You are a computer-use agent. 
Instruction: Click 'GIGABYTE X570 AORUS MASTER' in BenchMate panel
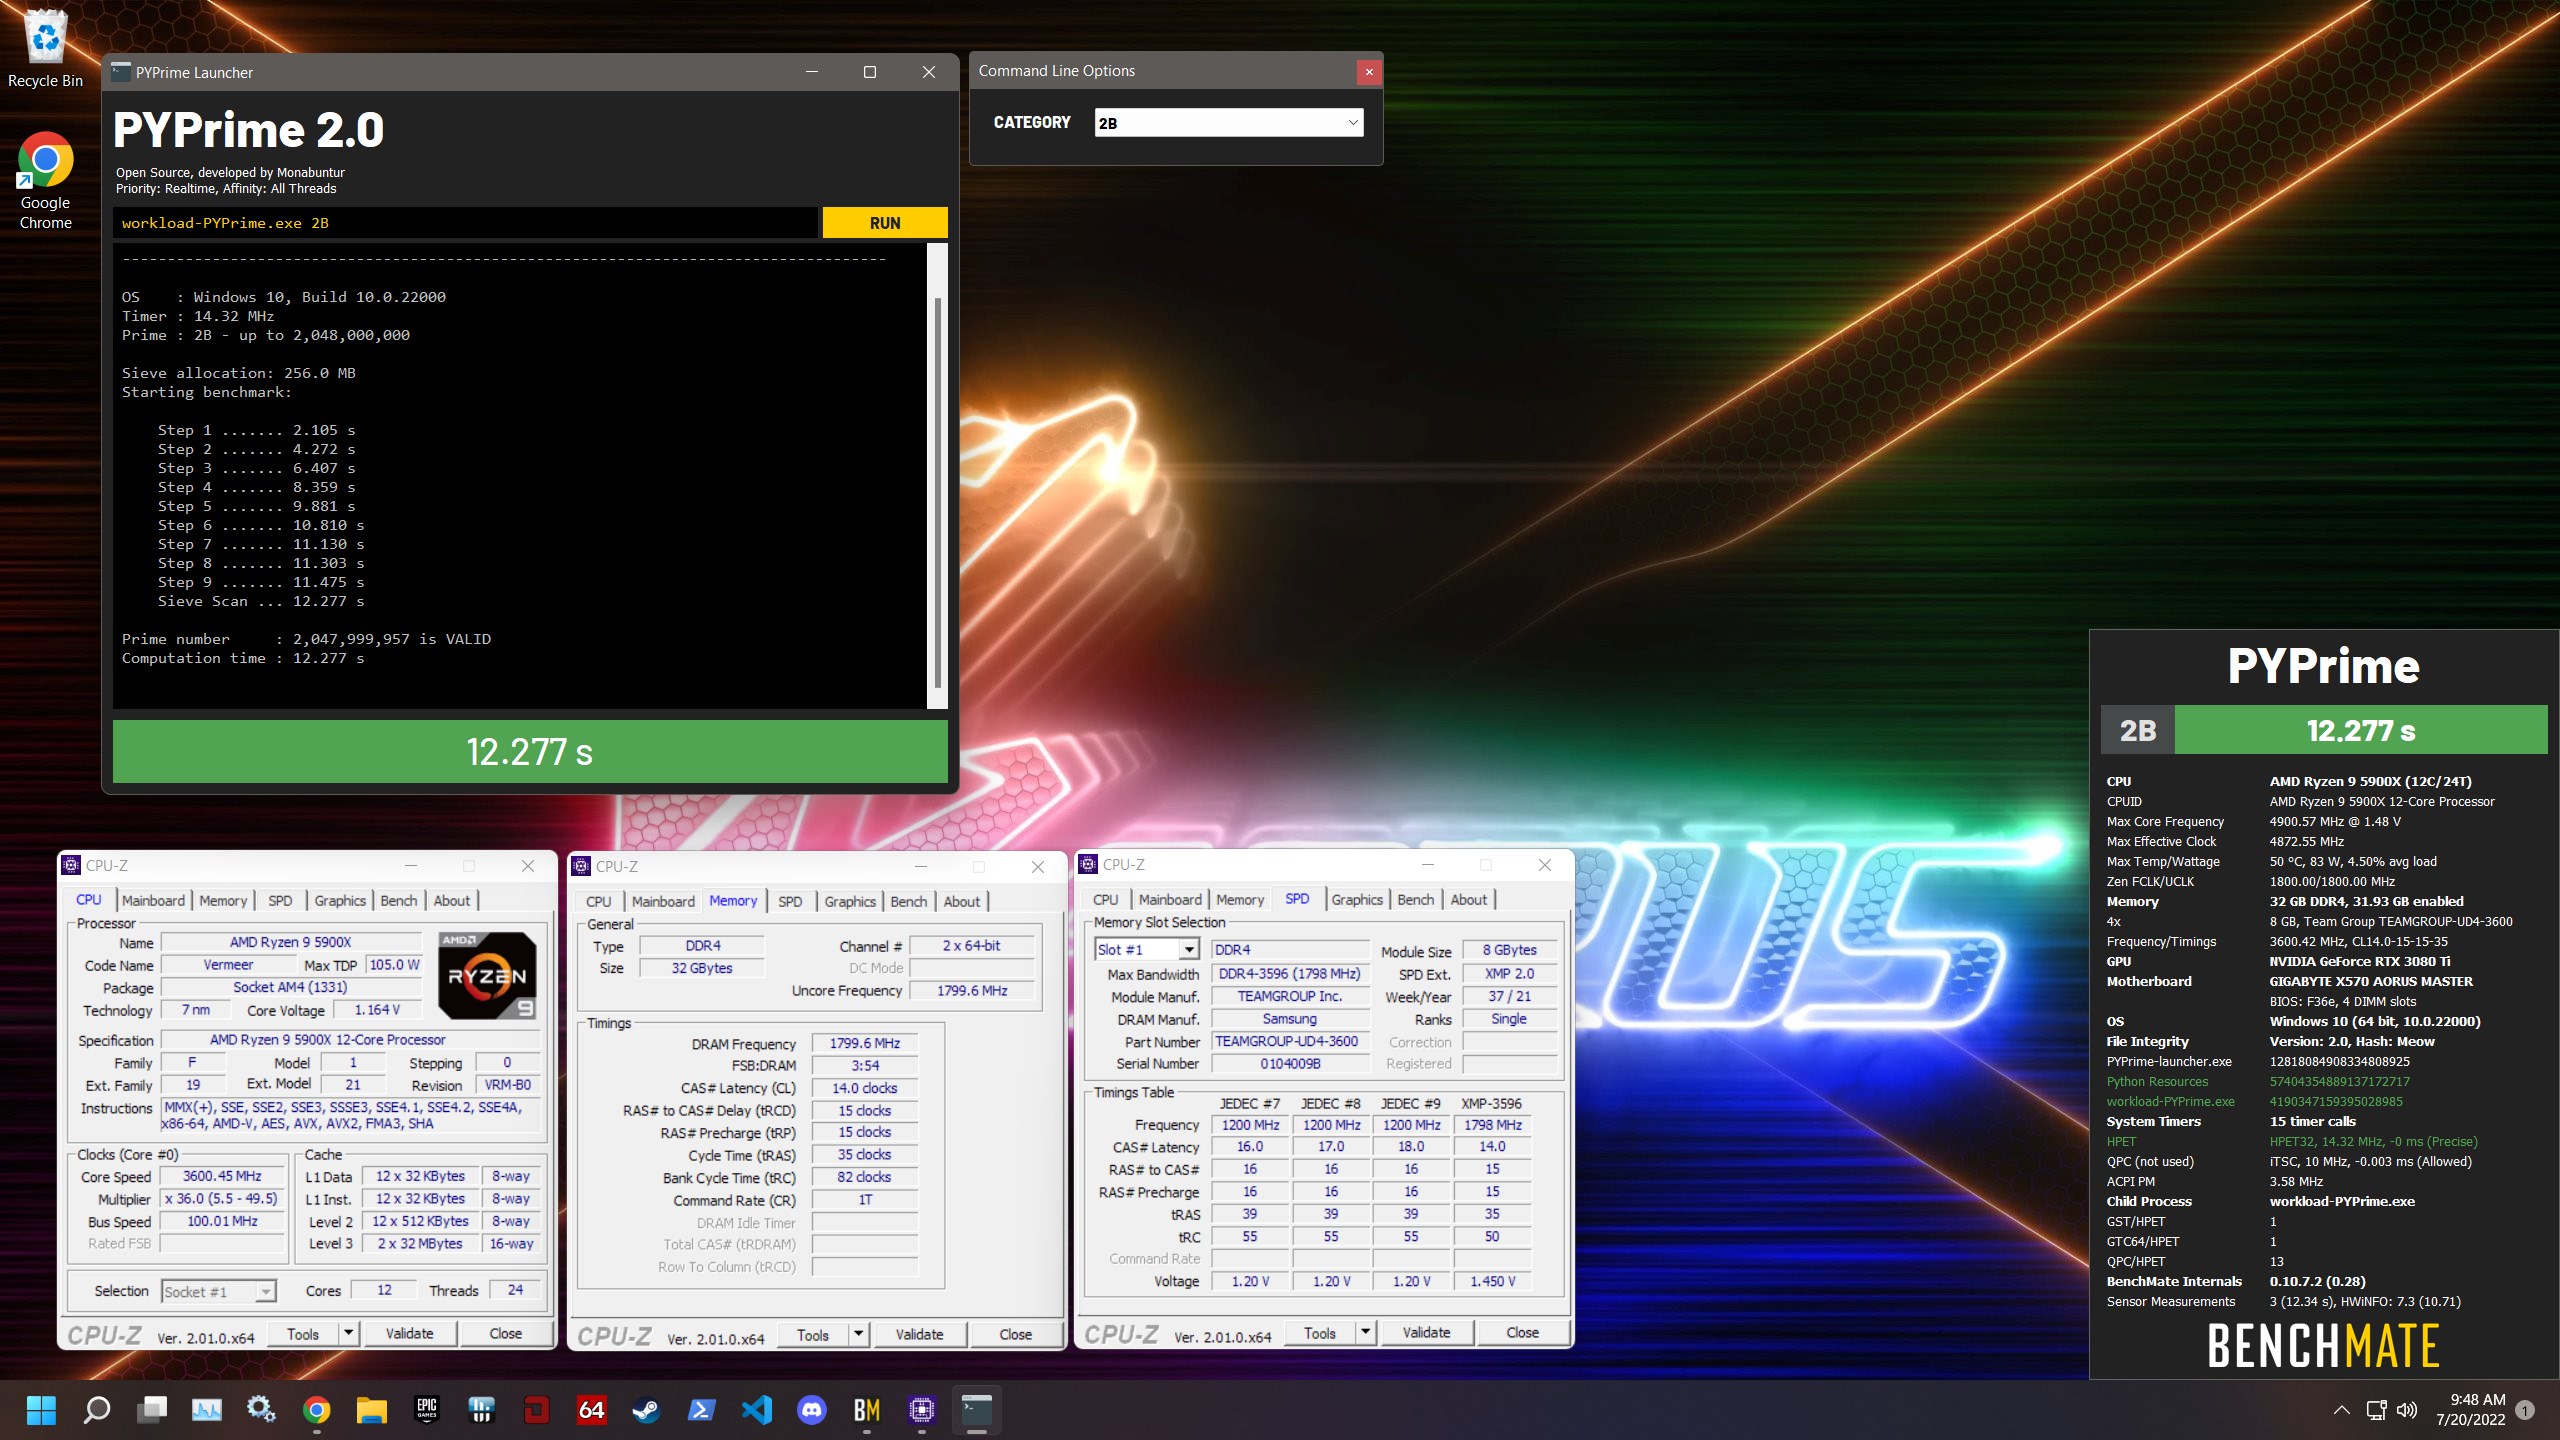(x=2371, y=981)
